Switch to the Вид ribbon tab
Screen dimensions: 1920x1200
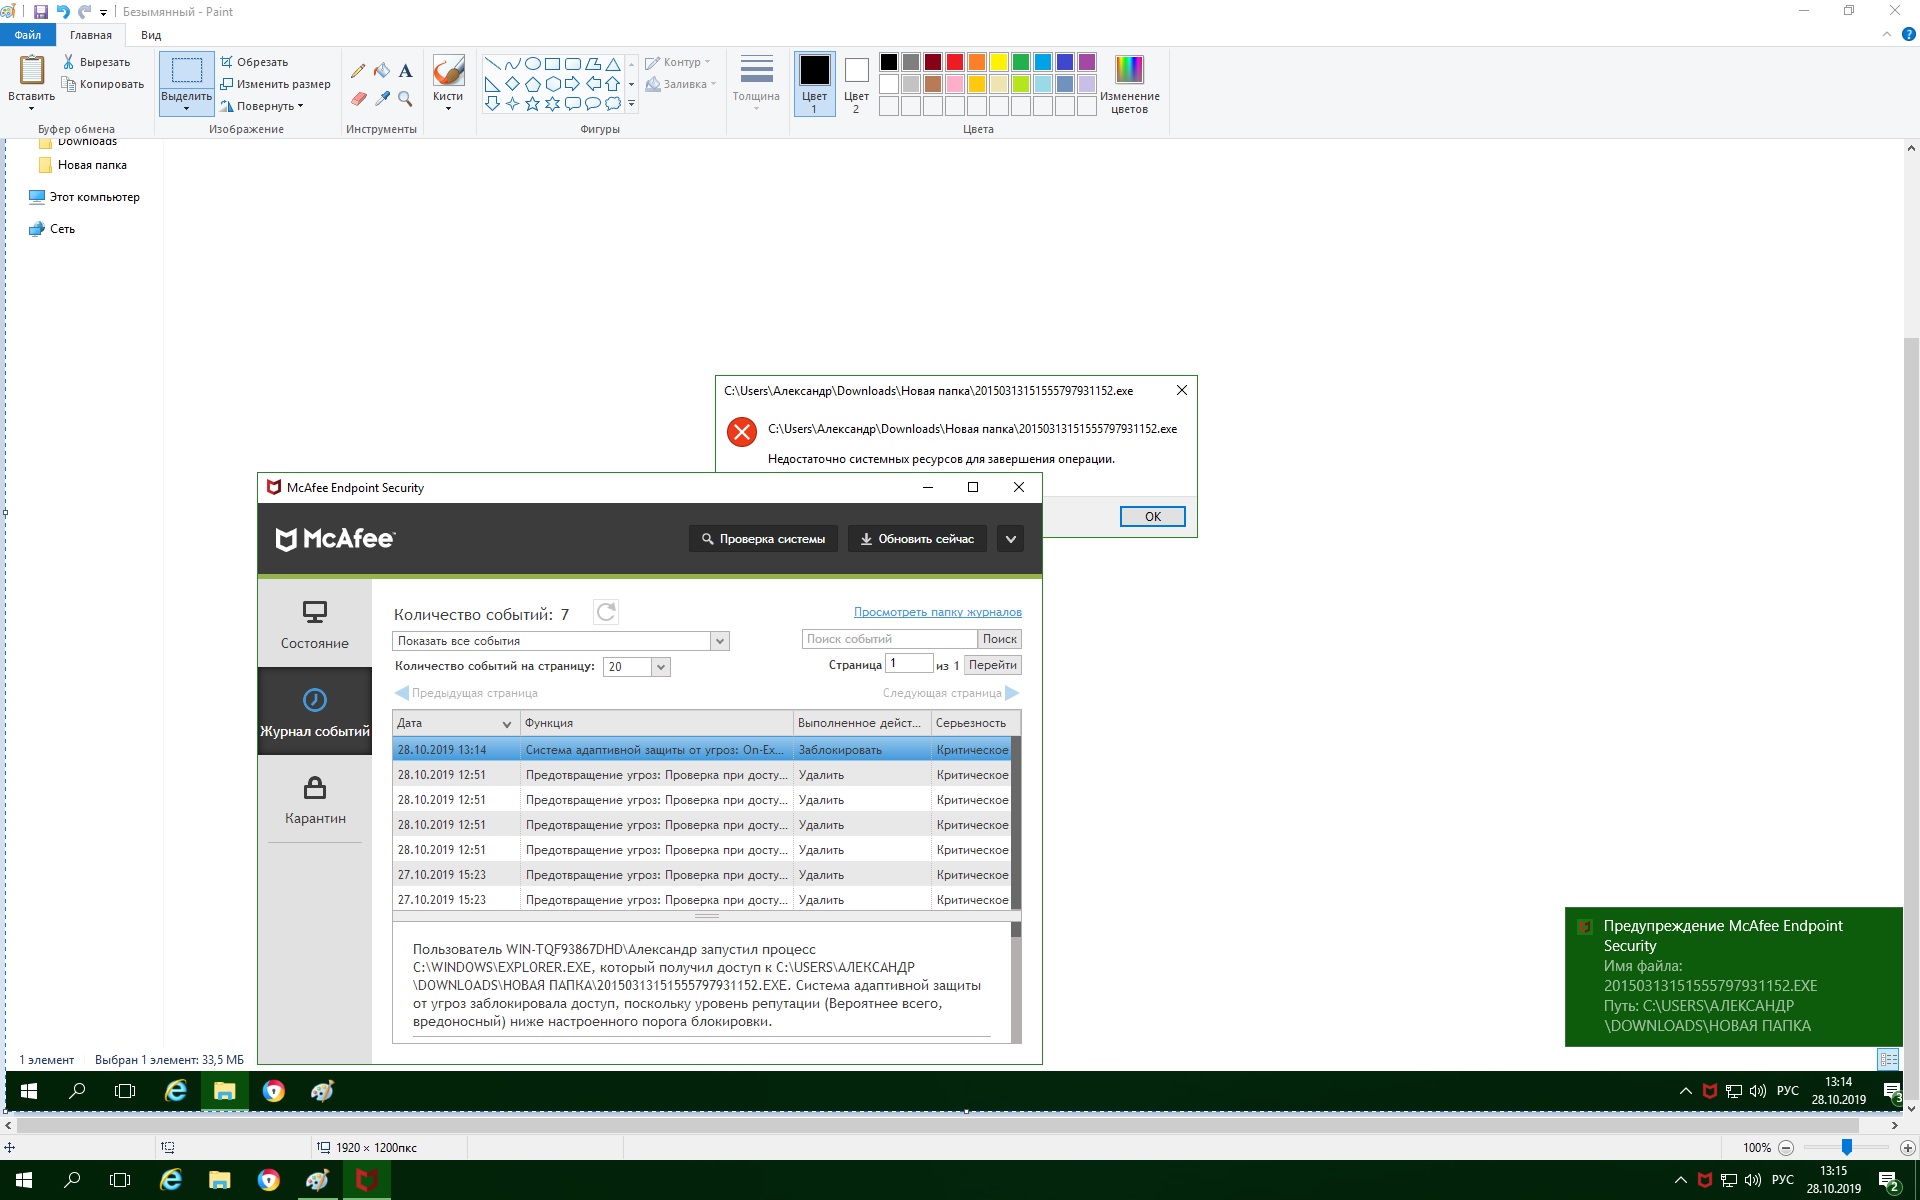click(x=151, y=35)
